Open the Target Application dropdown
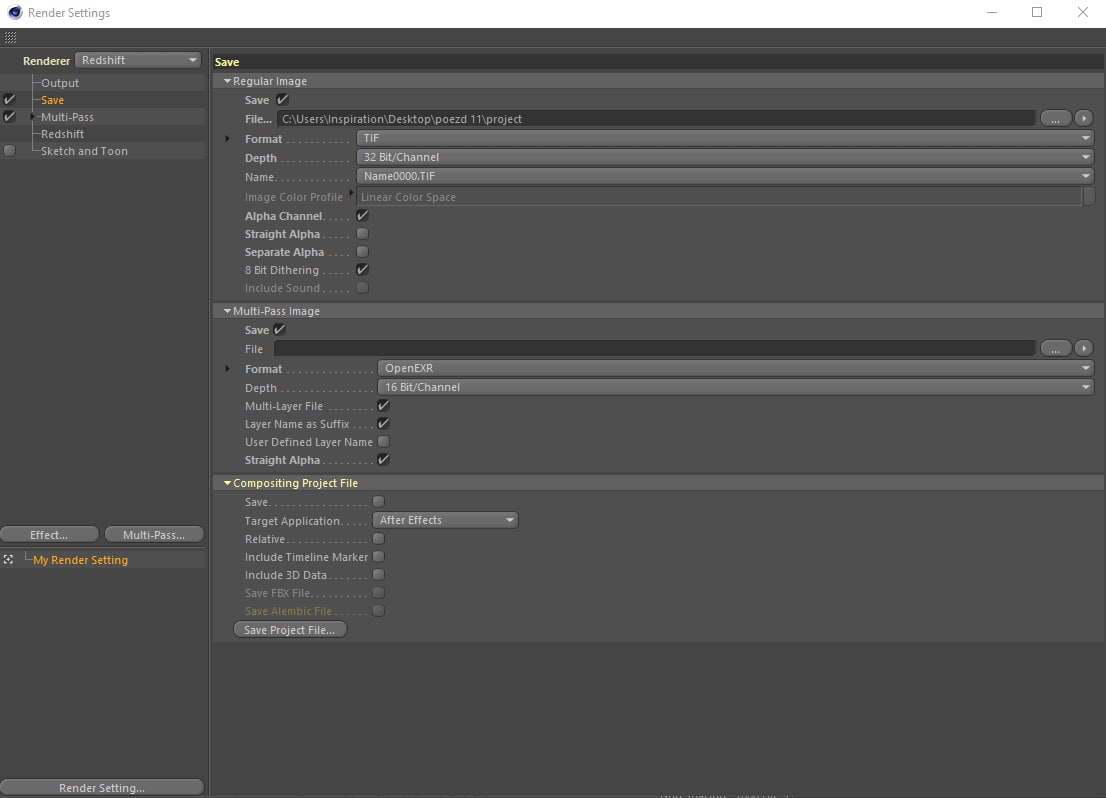The height and width of the screenshot is (798, 1106). [x=446, y=520]
